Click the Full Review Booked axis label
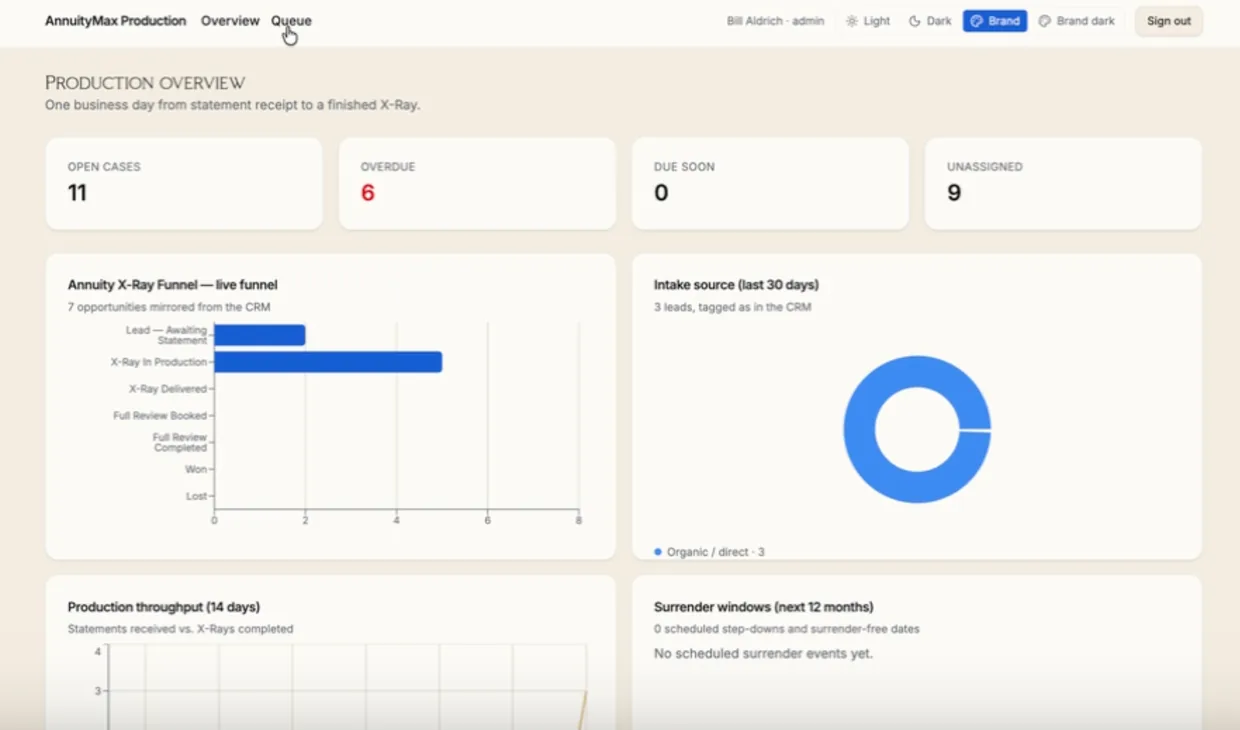The height and width of the screenshot is (730, 1240). coord(160,416)
